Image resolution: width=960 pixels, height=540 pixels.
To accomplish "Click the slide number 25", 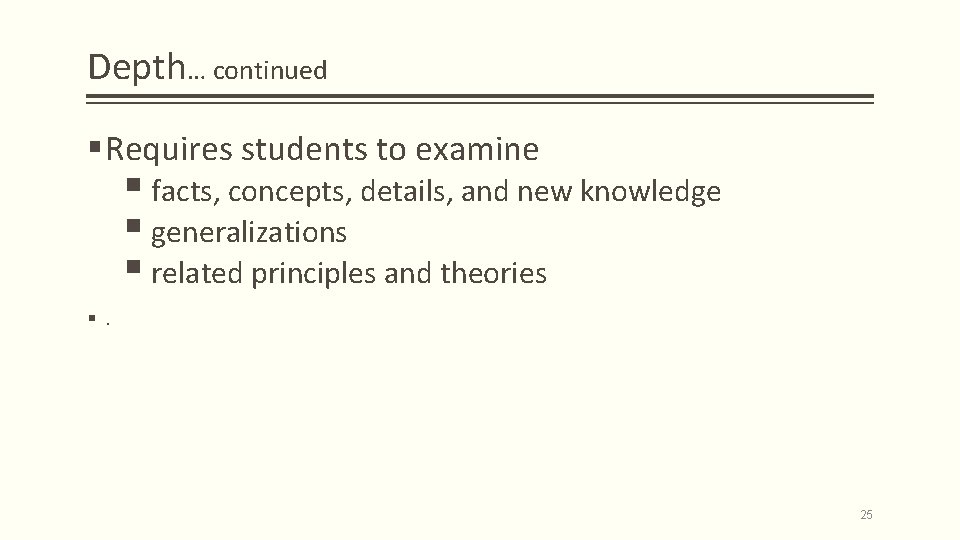I will click(x=866, y=514).
